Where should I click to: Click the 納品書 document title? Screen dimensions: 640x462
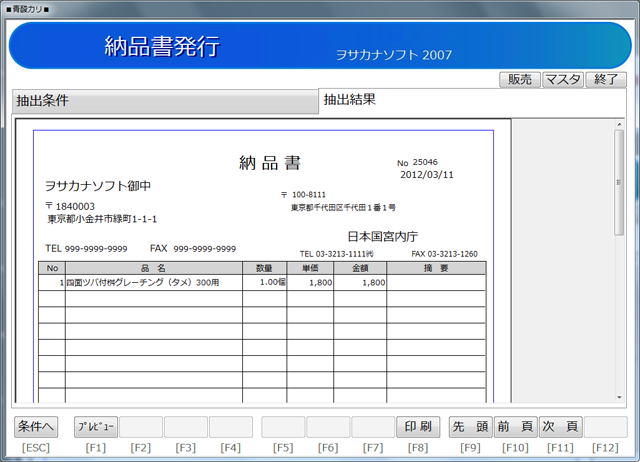point(270,163)
